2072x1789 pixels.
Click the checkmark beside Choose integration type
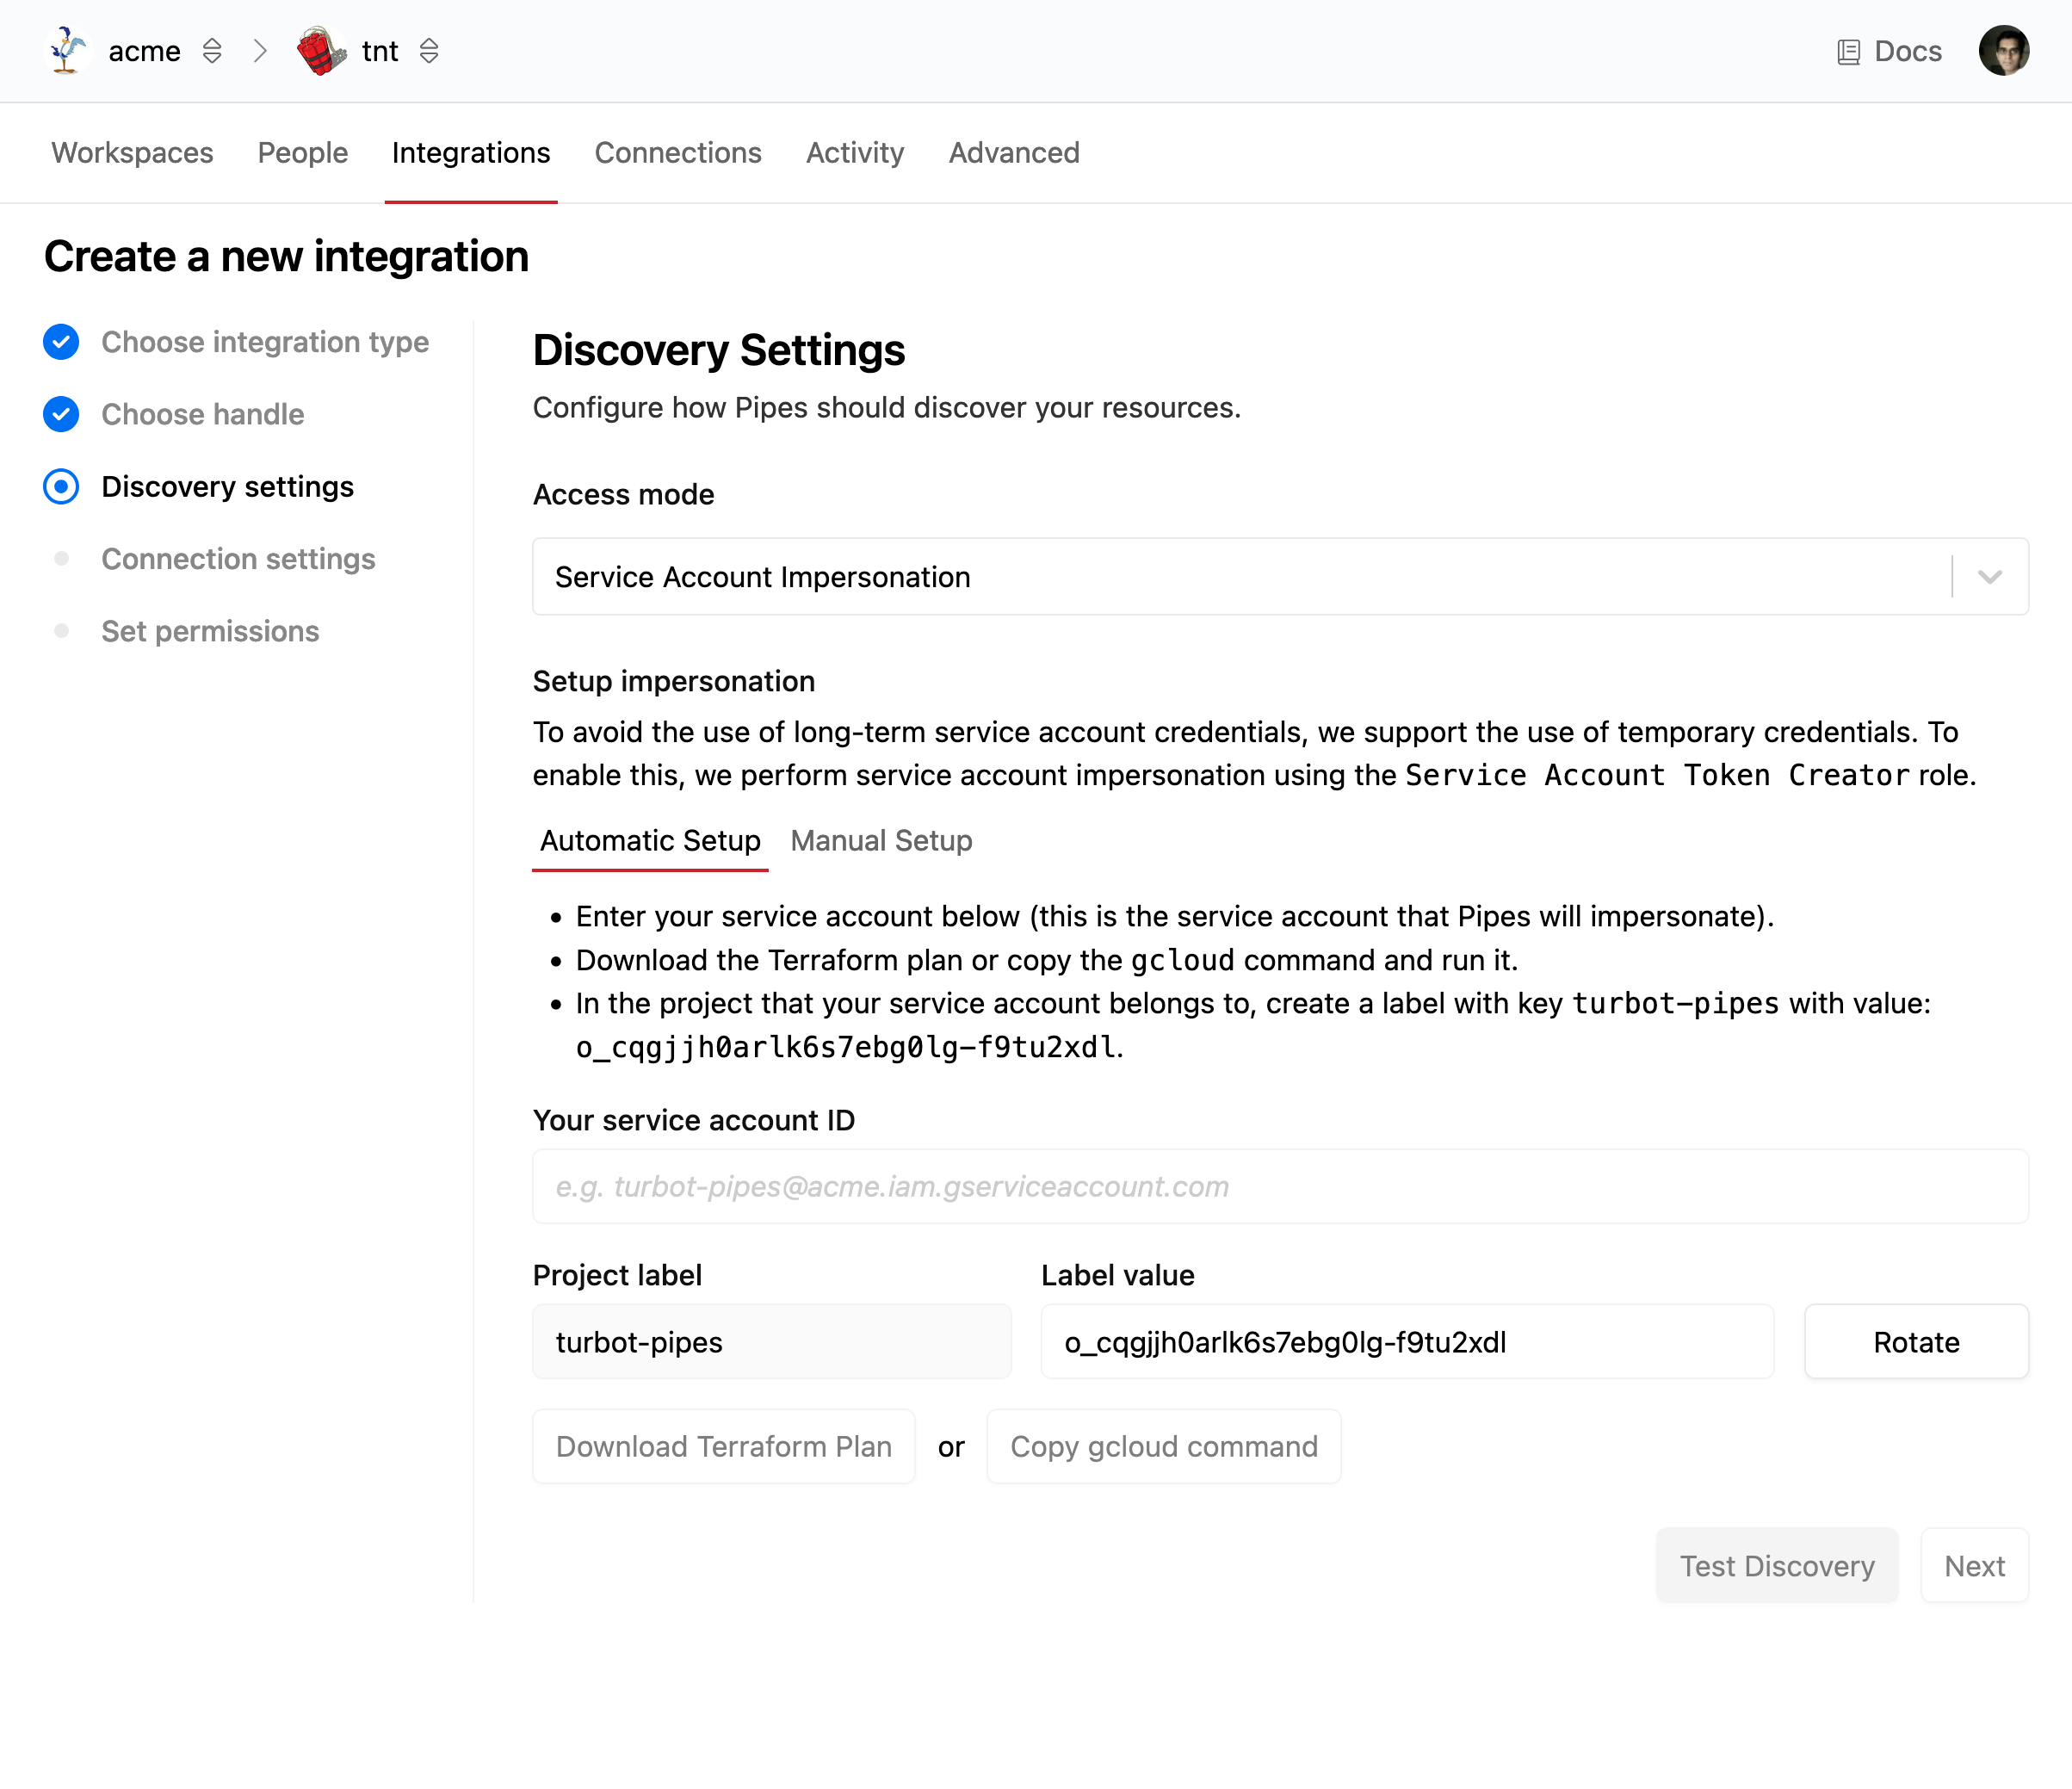tap(61, 342)
